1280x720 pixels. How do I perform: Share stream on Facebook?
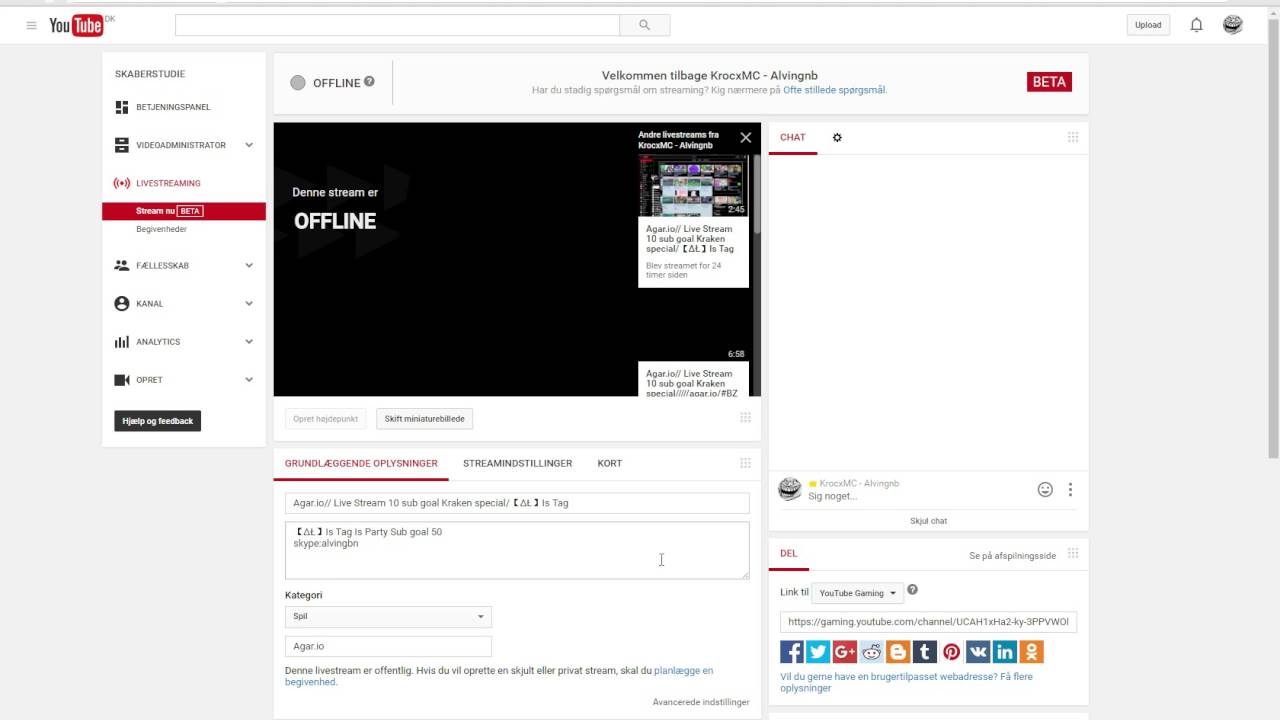(x=792, y=652)
